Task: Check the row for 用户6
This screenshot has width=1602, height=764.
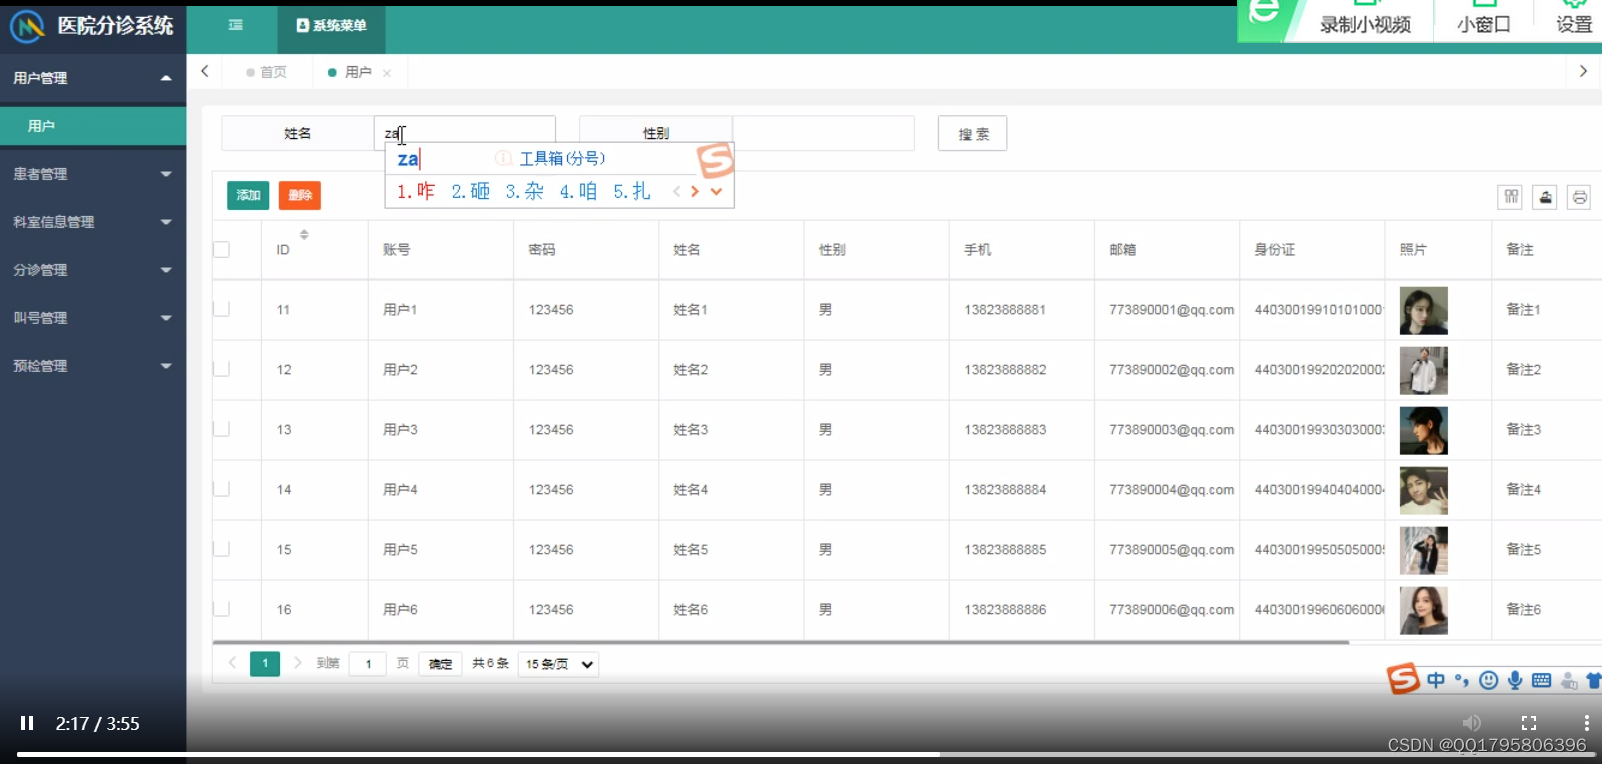Action: pos(222,609)
